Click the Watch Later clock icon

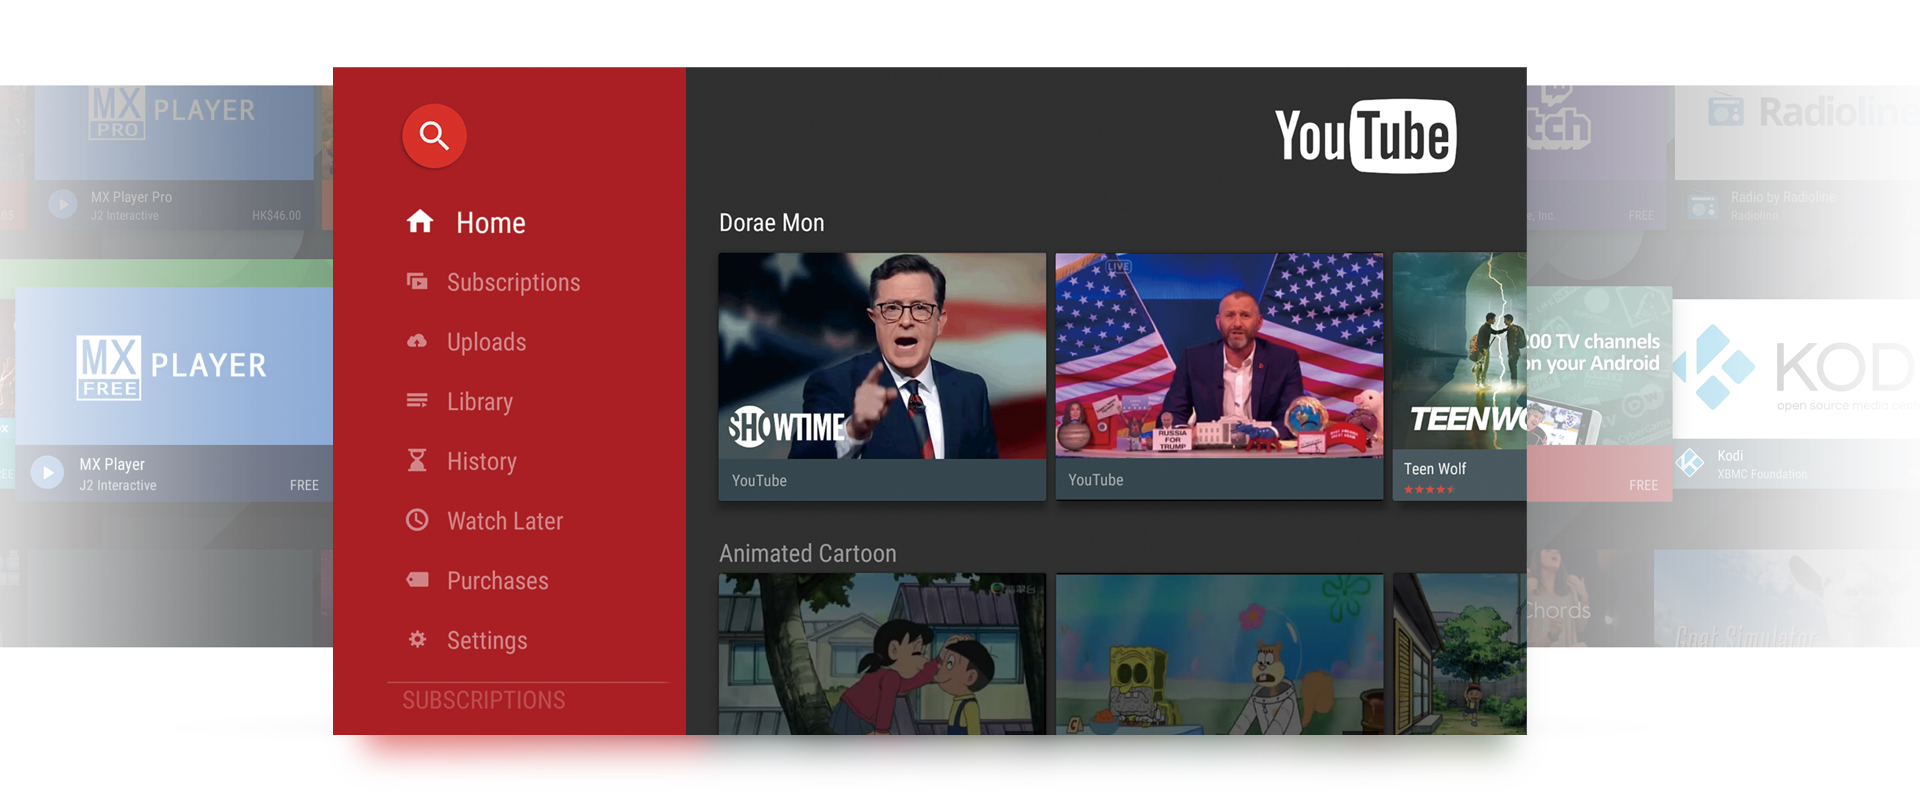[x=417, y=520]
